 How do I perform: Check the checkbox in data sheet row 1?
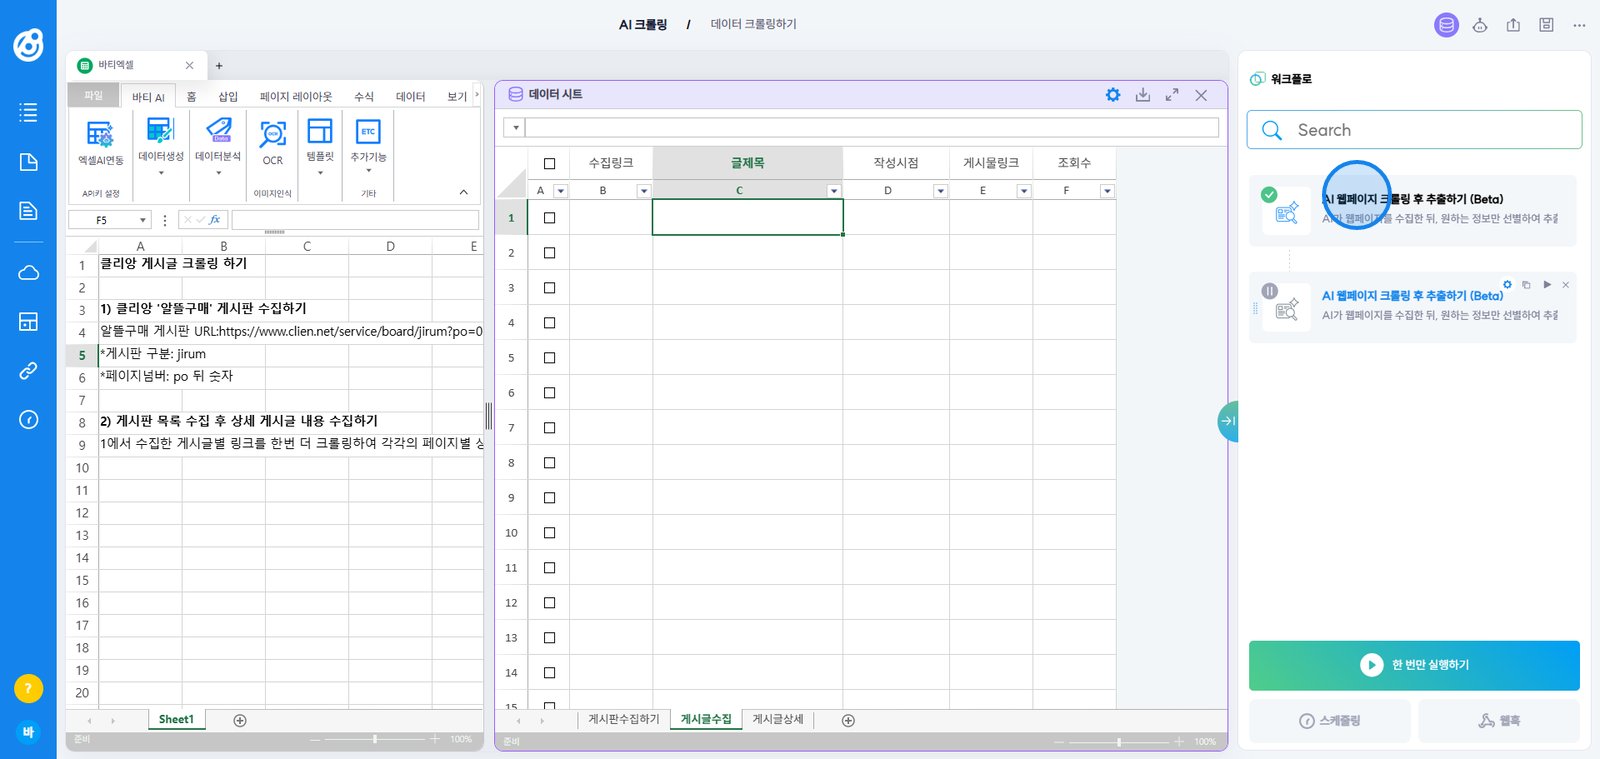[x=549, y=218]
